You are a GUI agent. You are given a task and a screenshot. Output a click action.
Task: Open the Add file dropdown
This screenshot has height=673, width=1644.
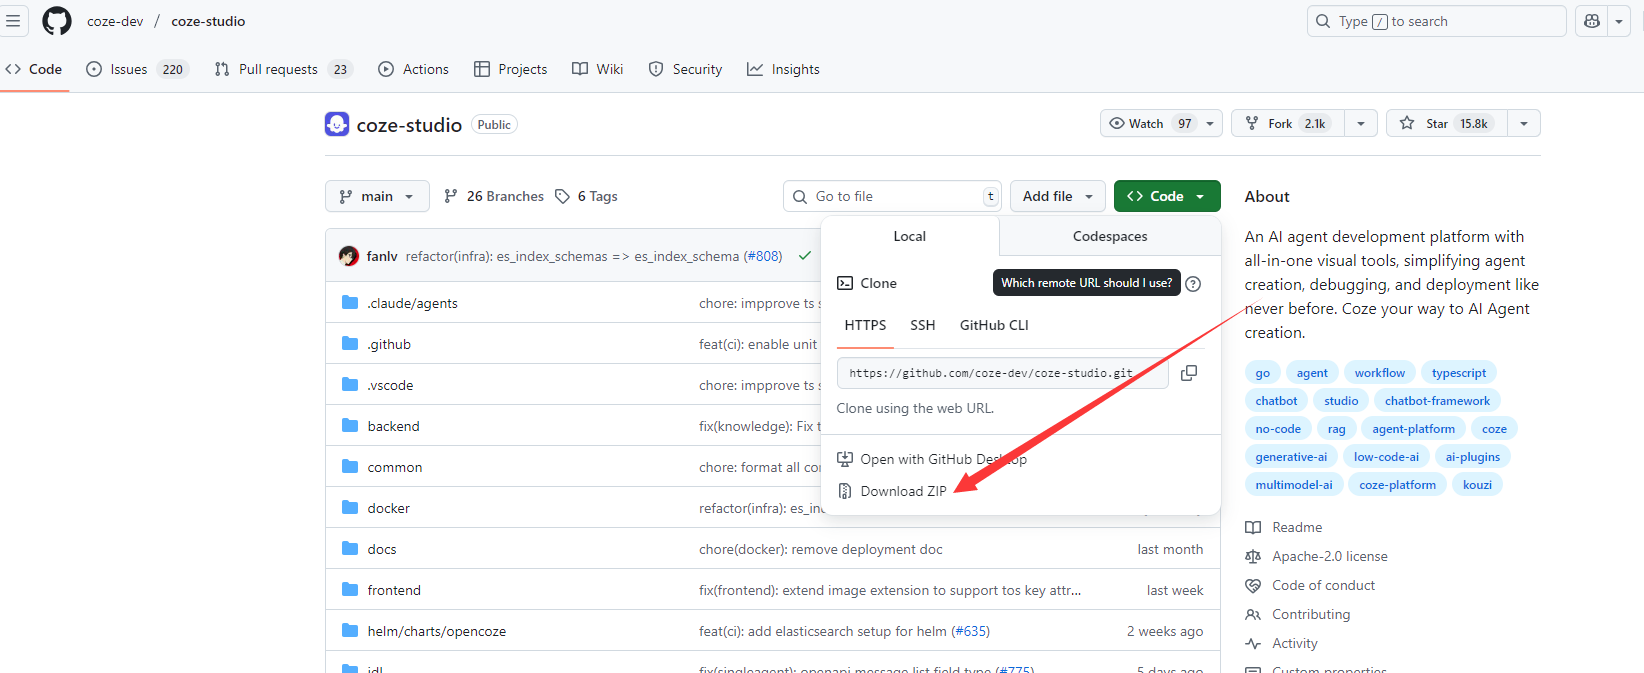(1058, 196)
